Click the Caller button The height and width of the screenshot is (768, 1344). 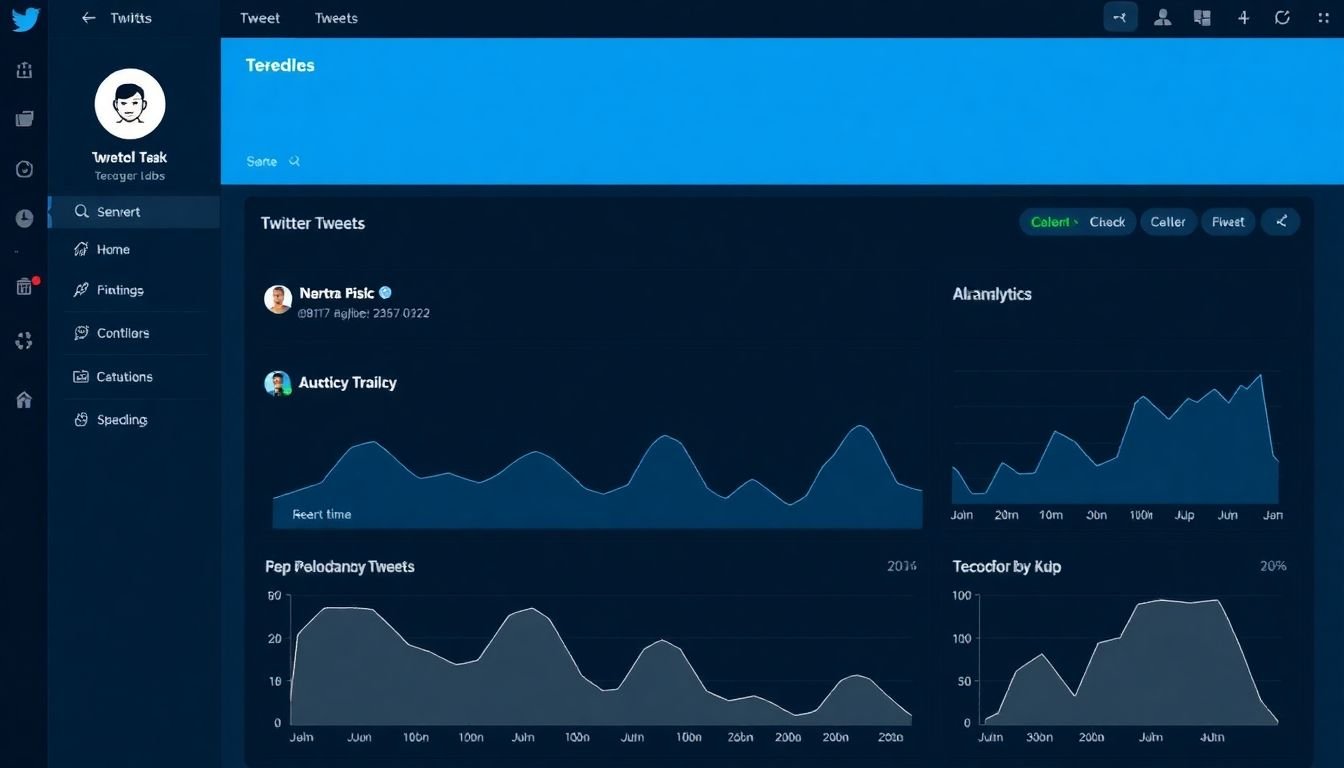1168,222
